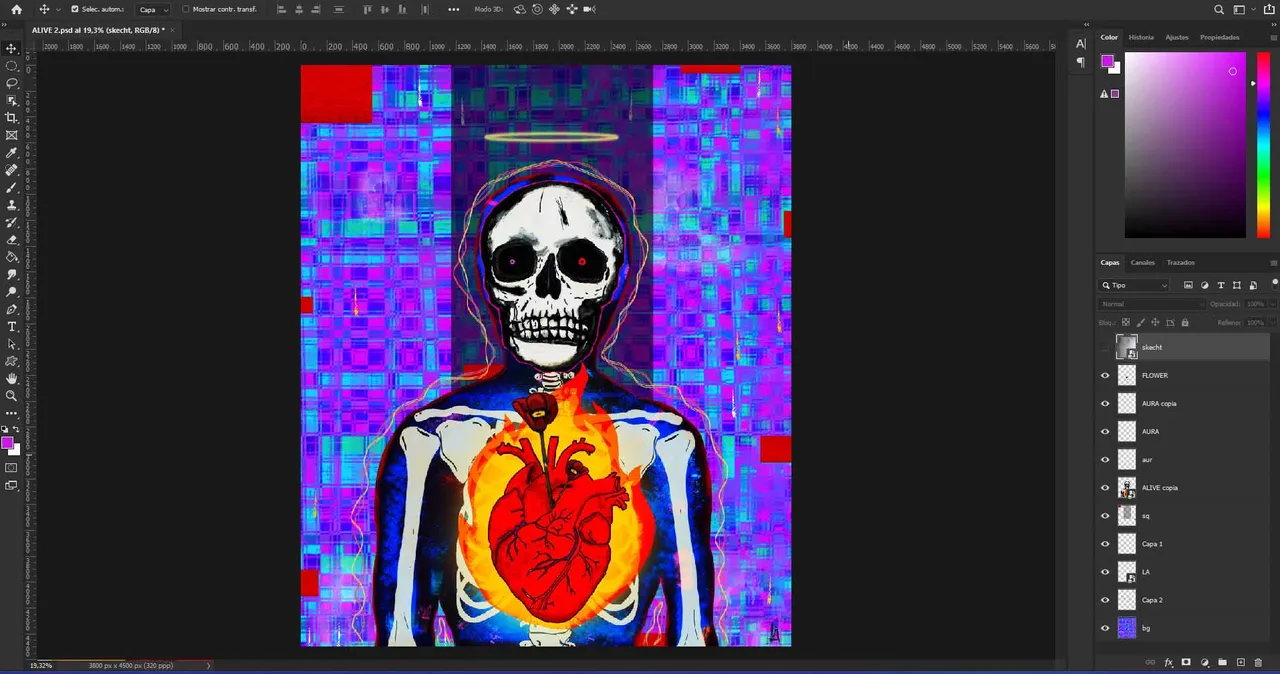Select the Type tool
Viewport: 1280px width, 674px height.
[12, 327]
